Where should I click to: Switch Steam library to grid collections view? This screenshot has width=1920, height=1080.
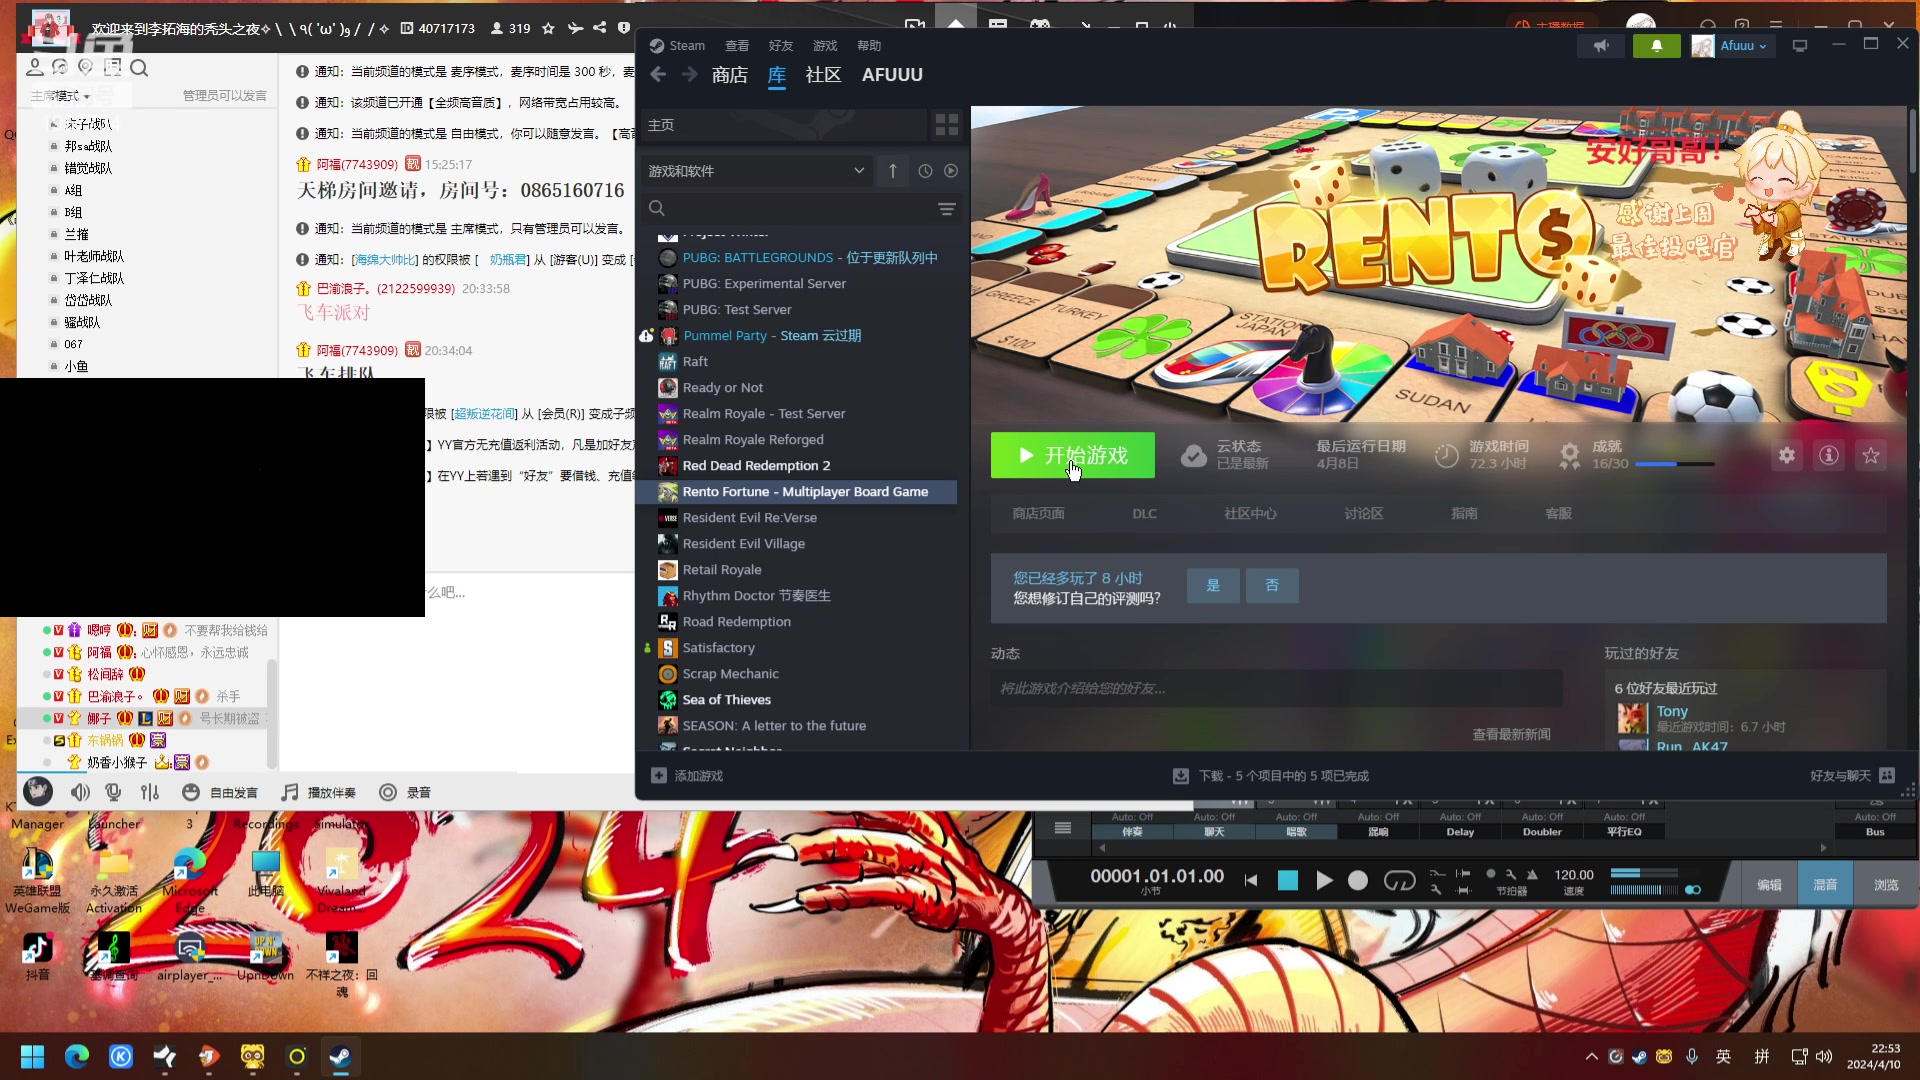946,125
